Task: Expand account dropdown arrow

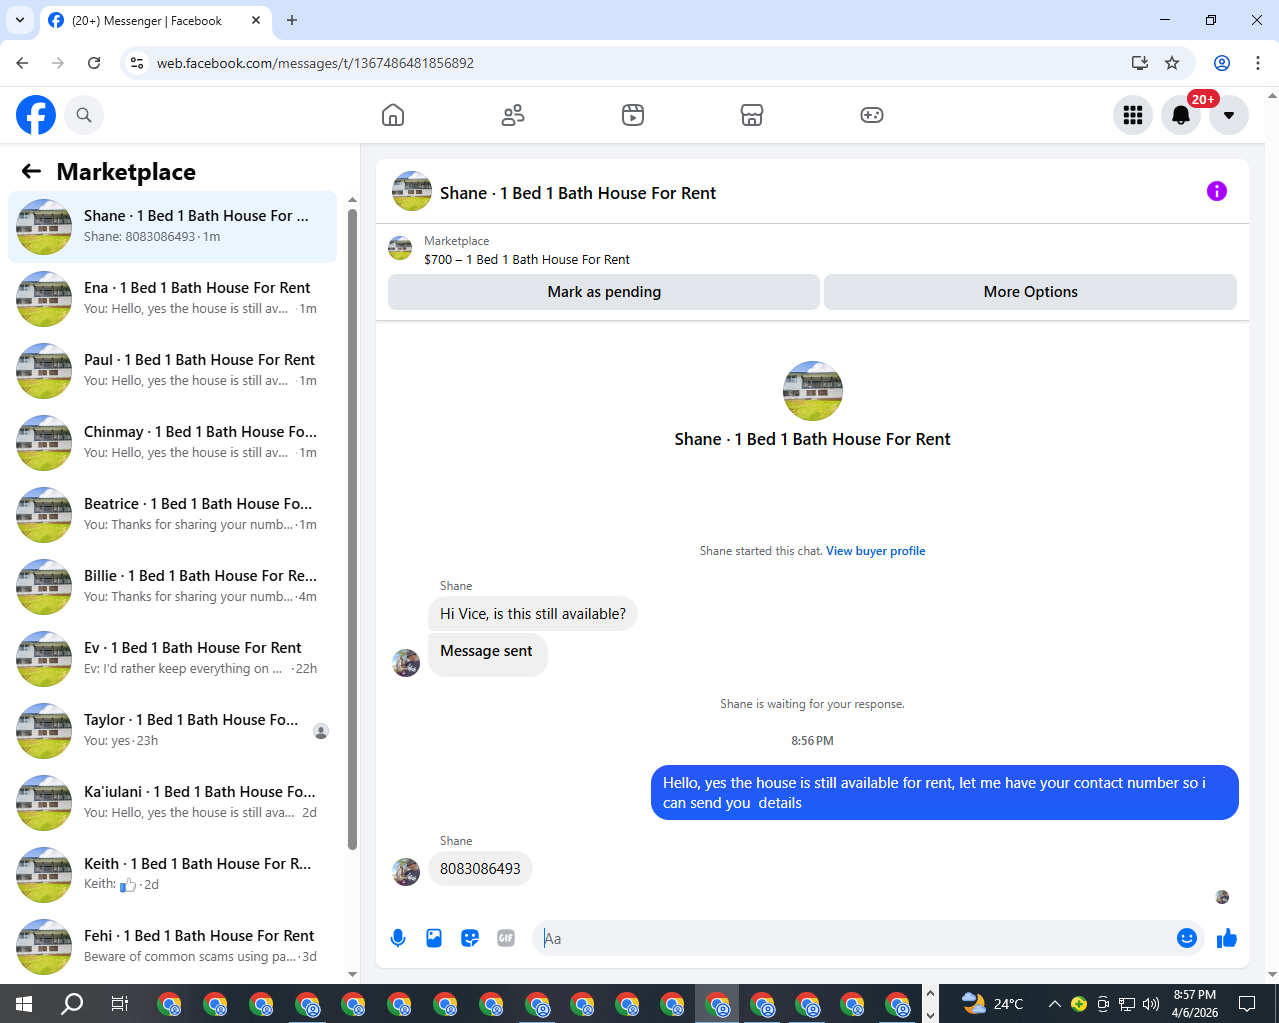Action: pos(1229,115)
